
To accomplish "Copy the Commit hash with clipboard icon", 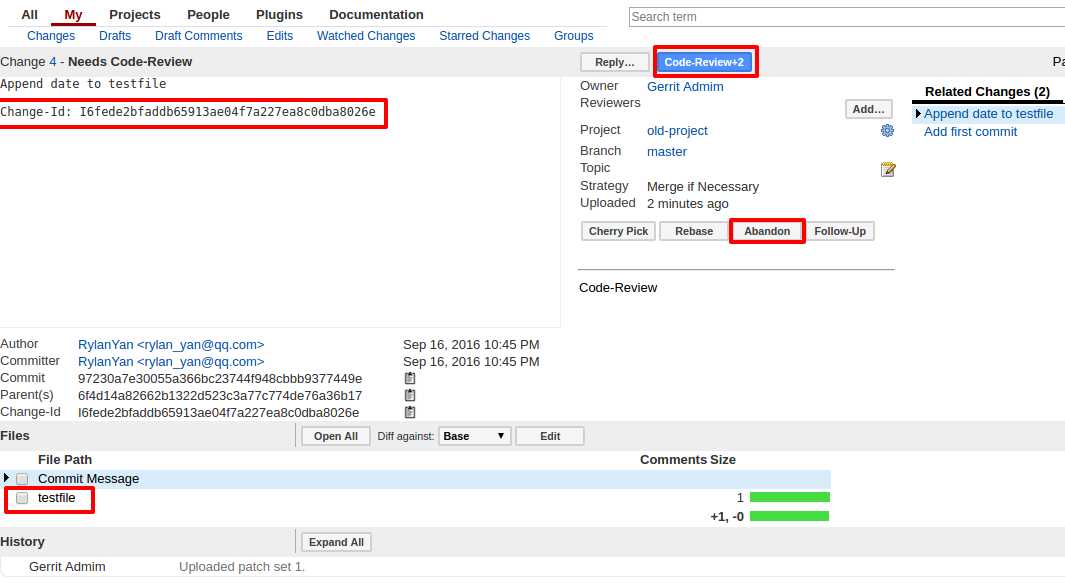I will (410, 378).
